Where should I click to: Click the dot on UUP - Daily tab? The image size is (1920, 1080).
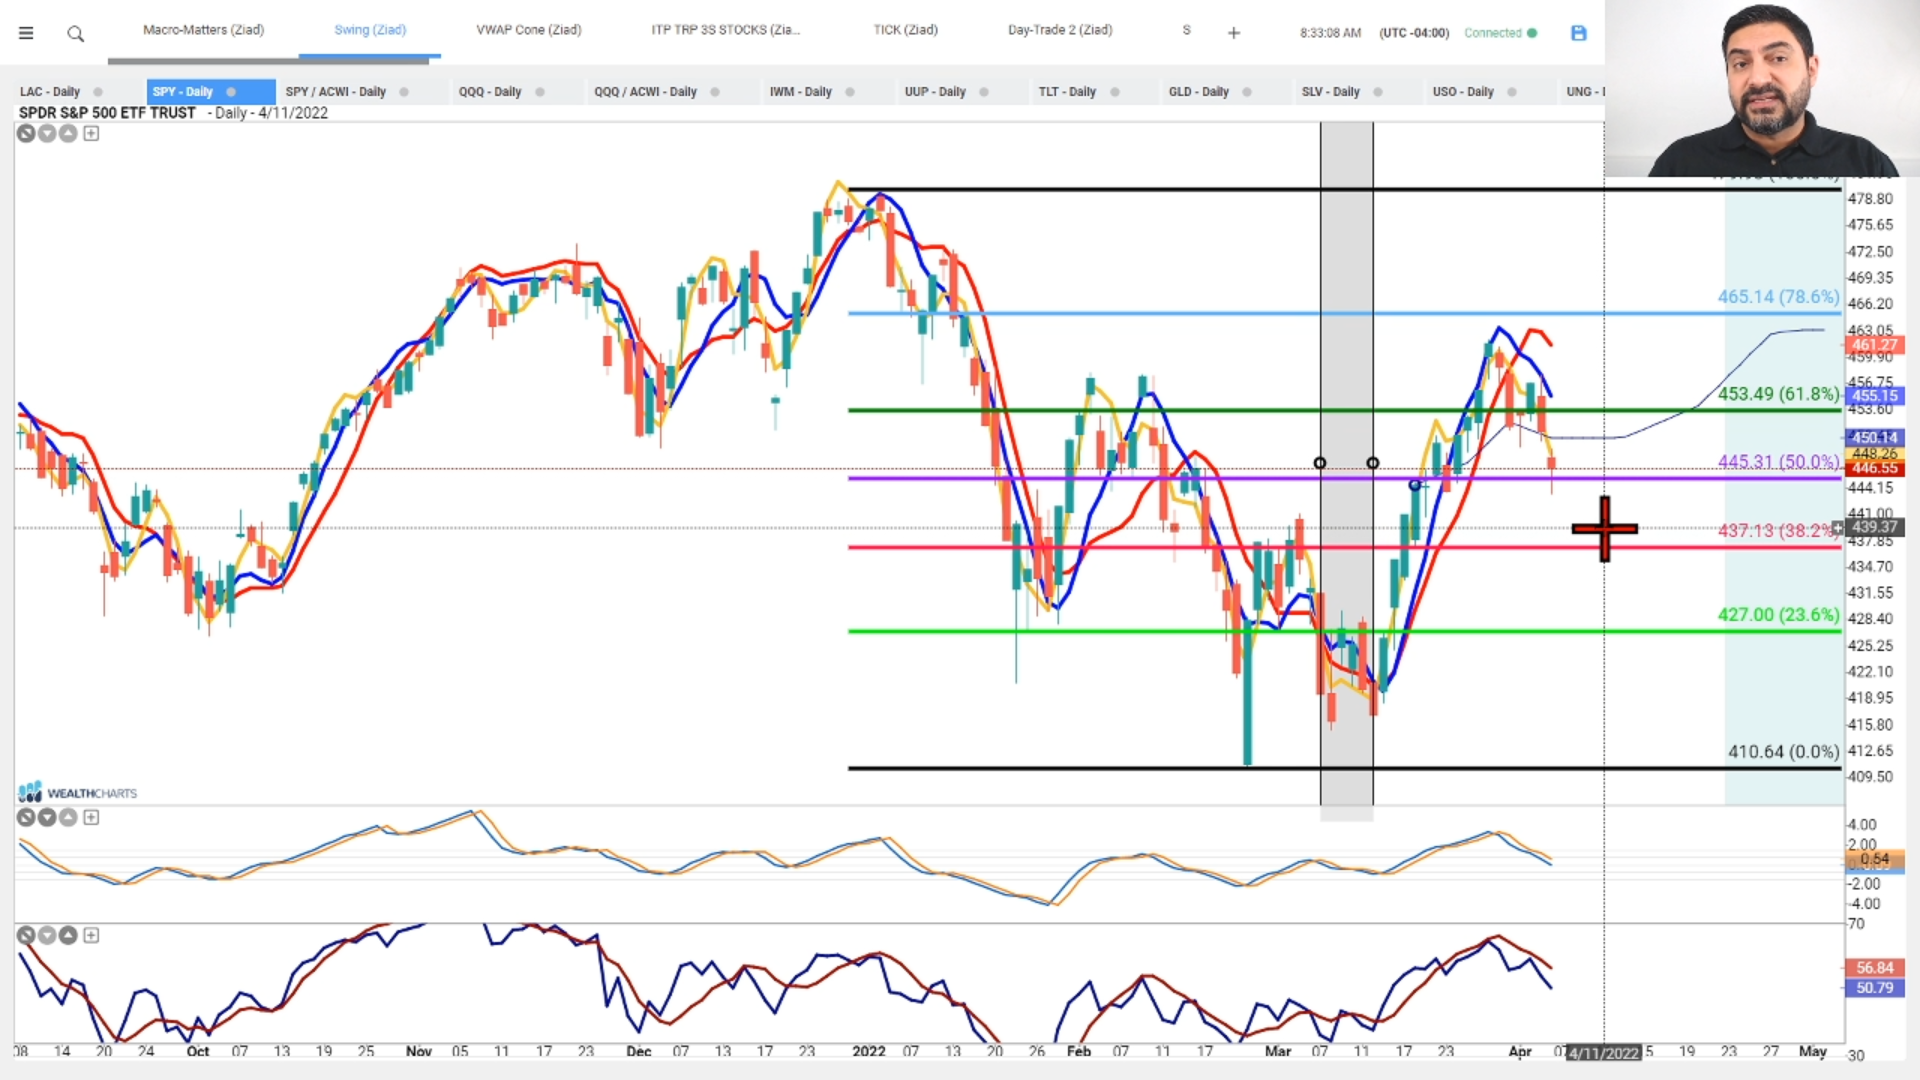(x=984, y=92)
